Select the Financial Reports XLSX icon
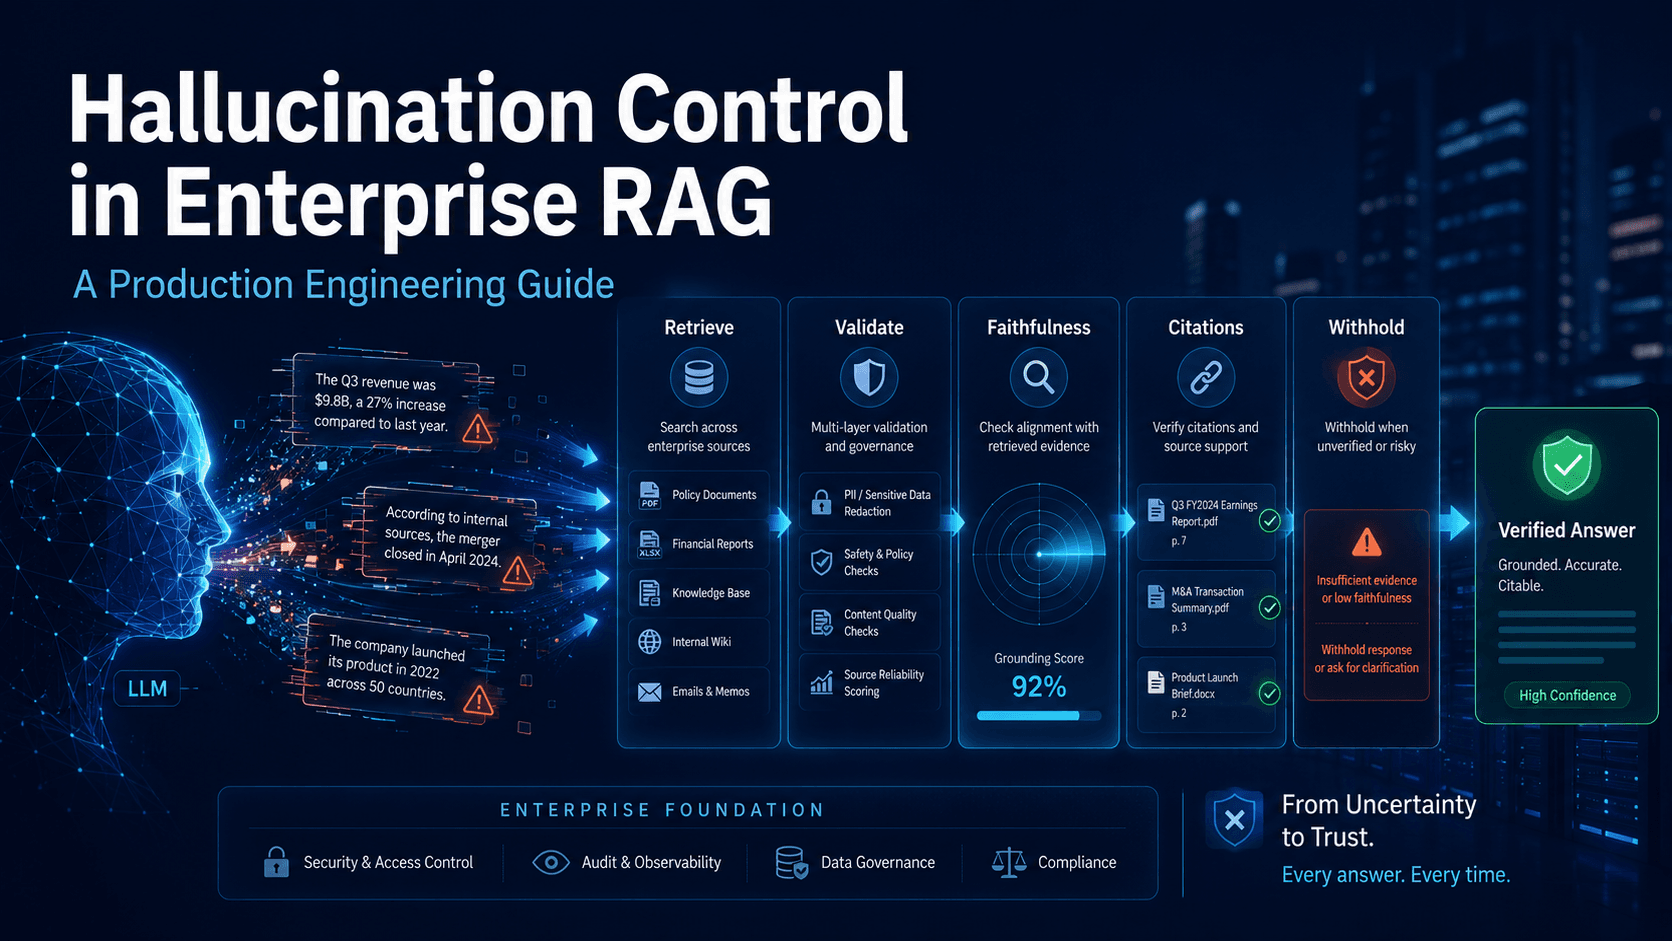Screen dimensions: 1672x941 point(650,544)
